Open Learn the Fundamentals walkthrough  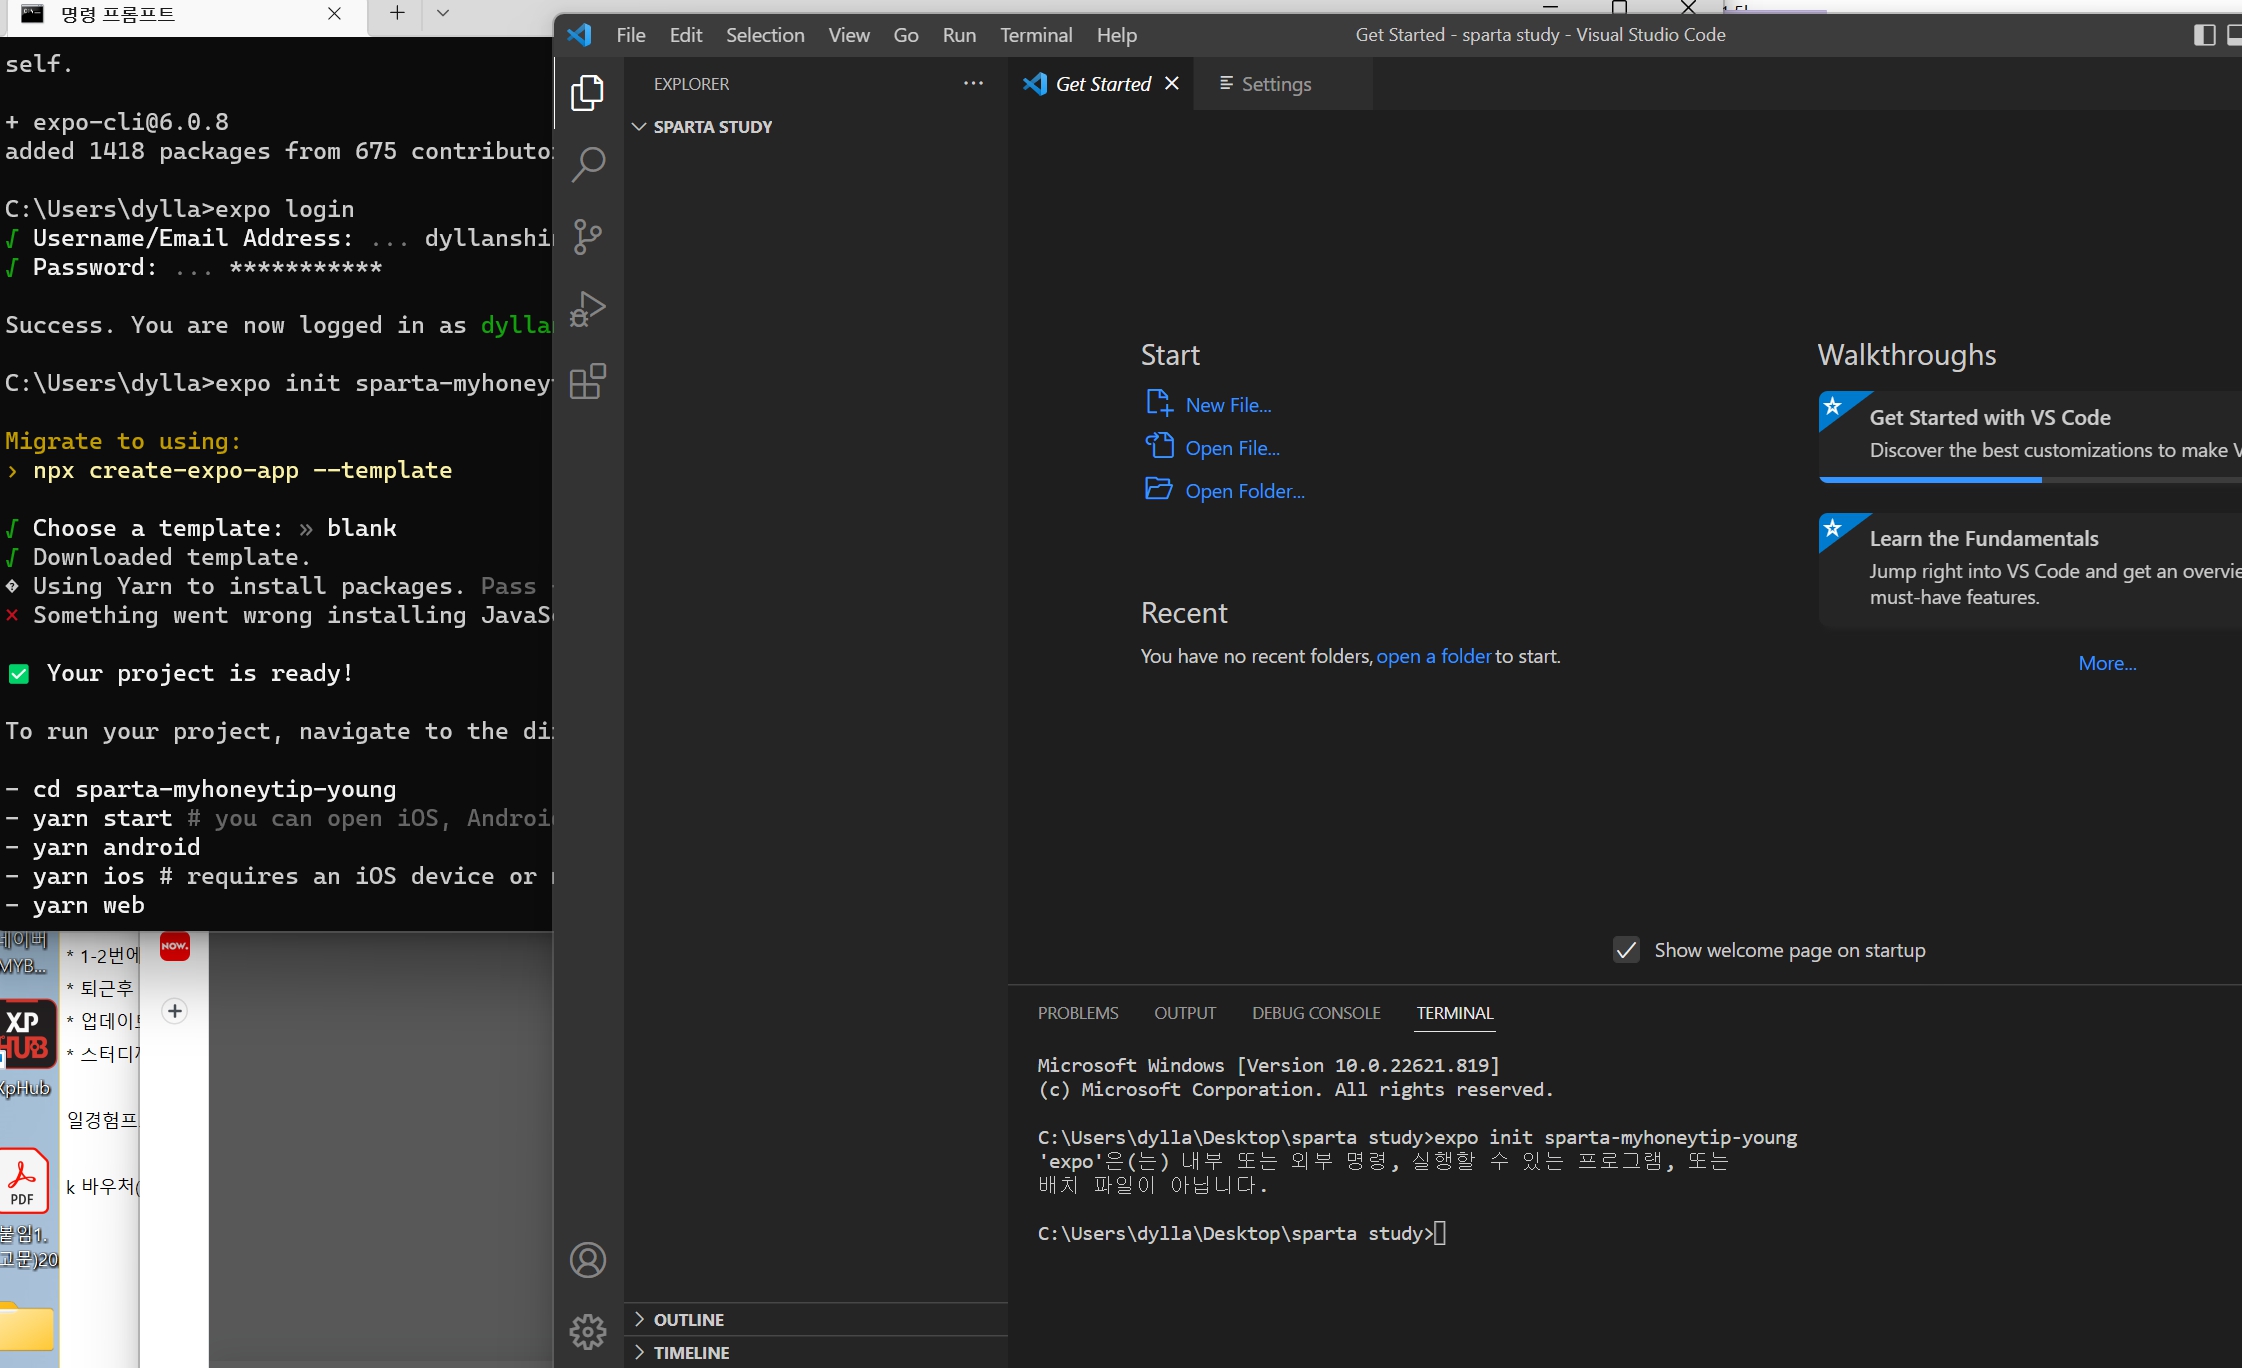tap(2030, 569)
